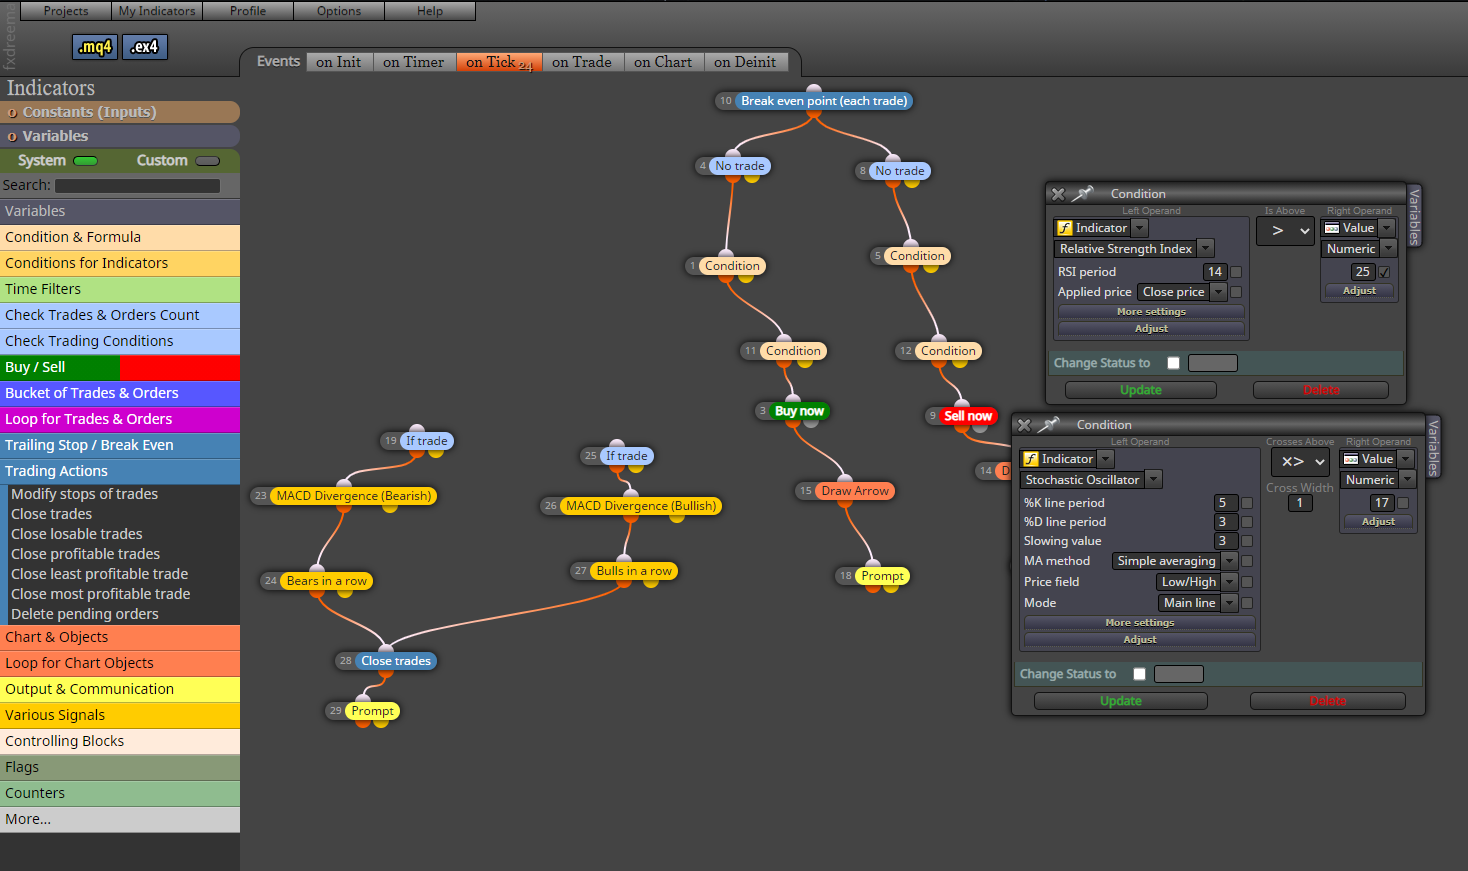Select If trade block number 25
The width and height of the screenshot is (1468, 871).
pyautogui.click(x=626, y=456)
